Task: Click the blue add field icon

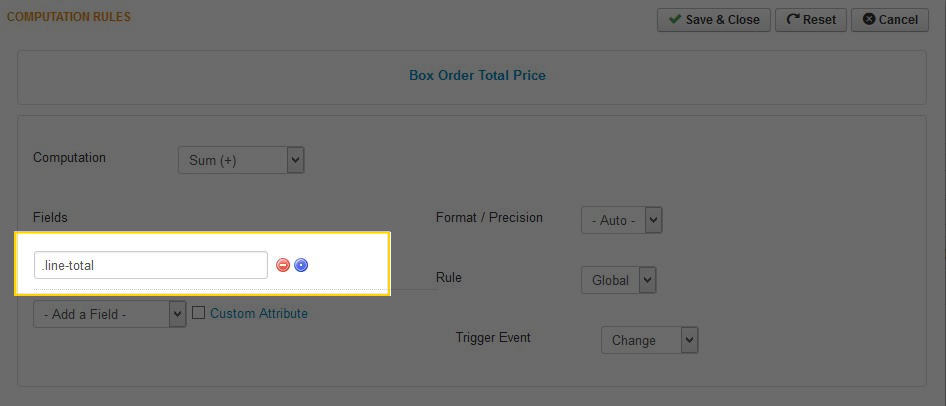Action: tap(301, 265)
